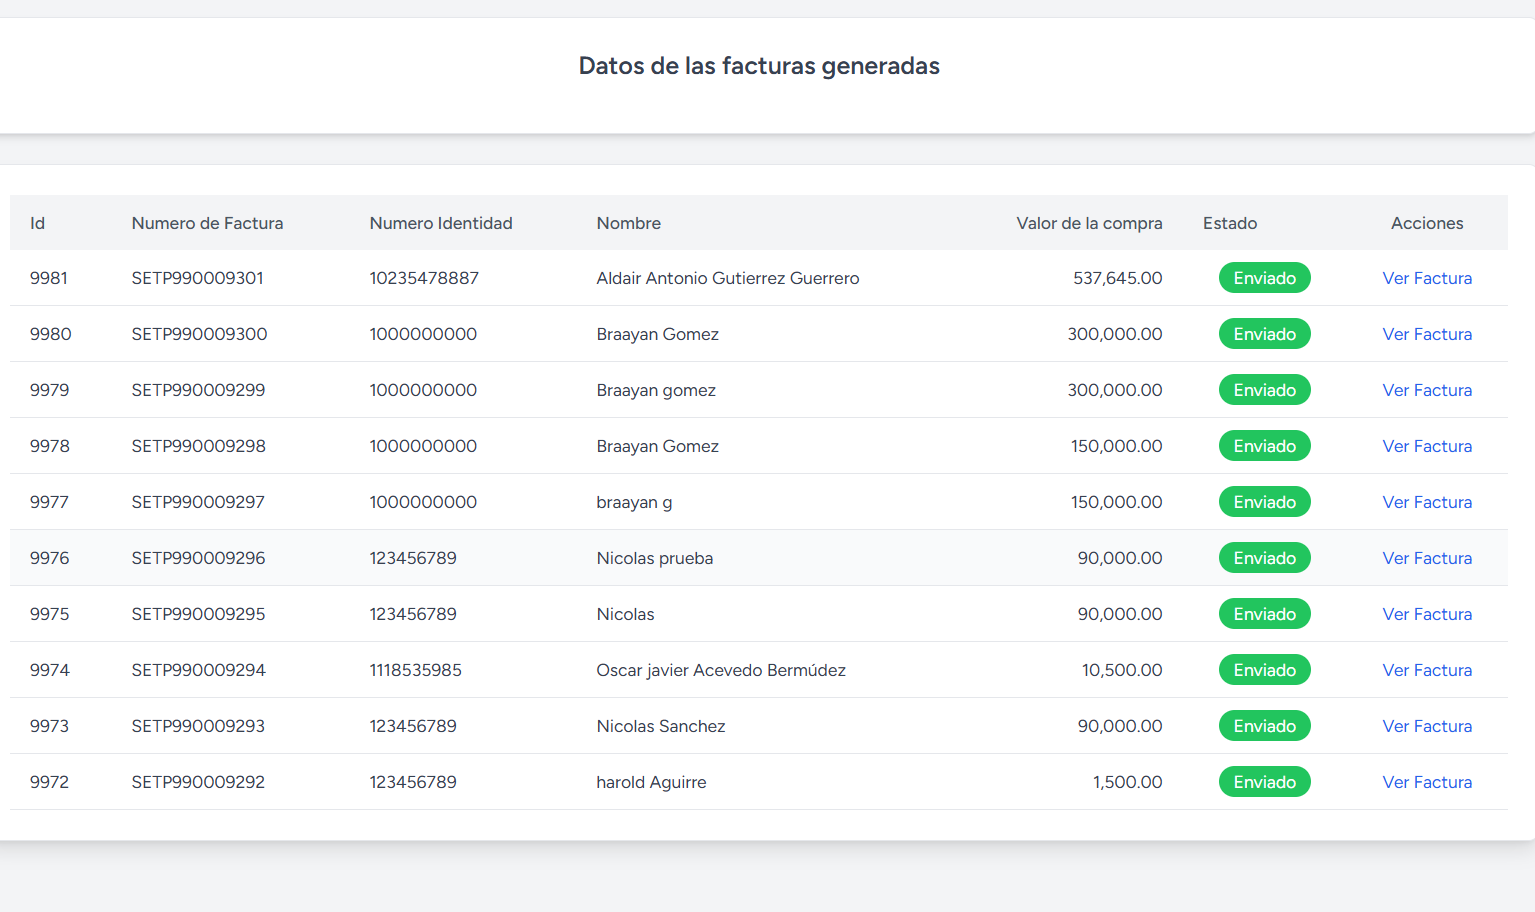Image resolution: width=1535 pixels, height=912 pixels.
Task: Select amount 300,000.00 in row 9980
Action: (1115, 334)
